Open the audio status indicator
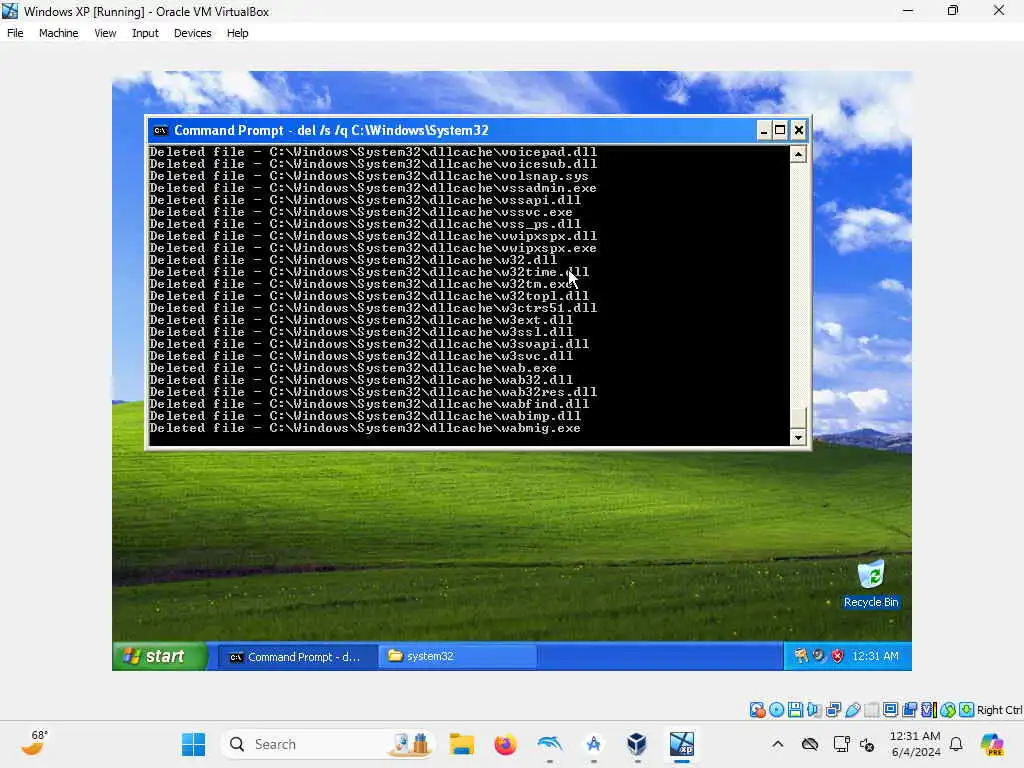The height and width of the screenshot is (768, 1024). coord(814,710)
